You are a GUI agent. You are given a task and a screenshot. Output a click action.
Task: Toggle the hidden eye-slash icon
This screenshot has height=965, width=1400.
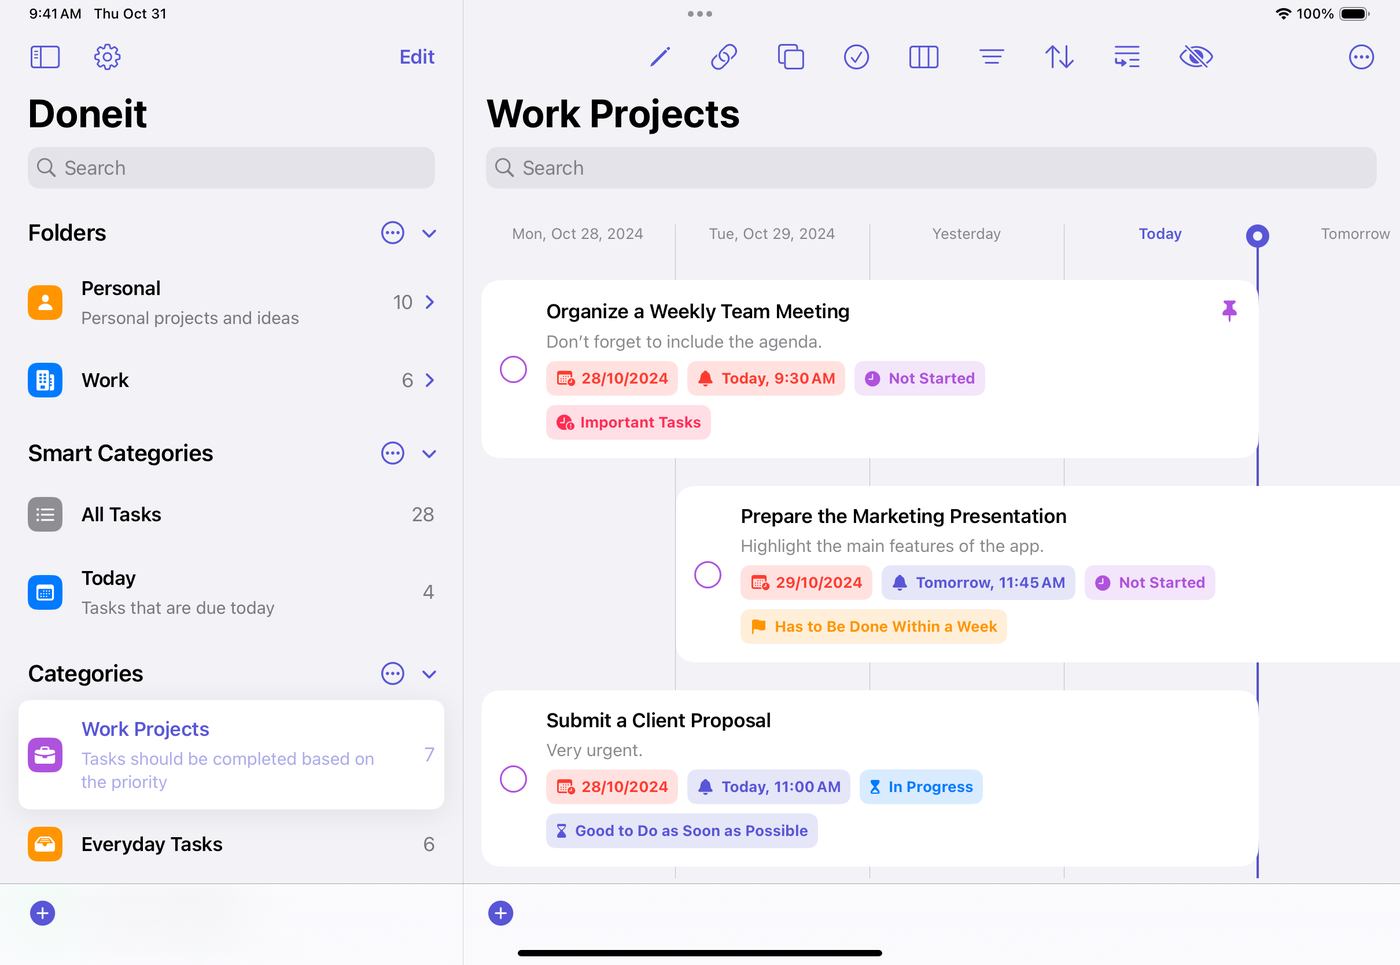click(x=1196, y=57)
